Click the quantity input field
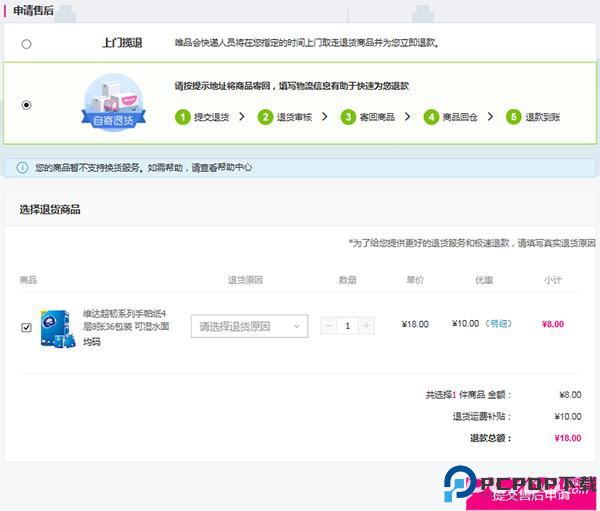This screenshot has width=600, height=511. 348,326
